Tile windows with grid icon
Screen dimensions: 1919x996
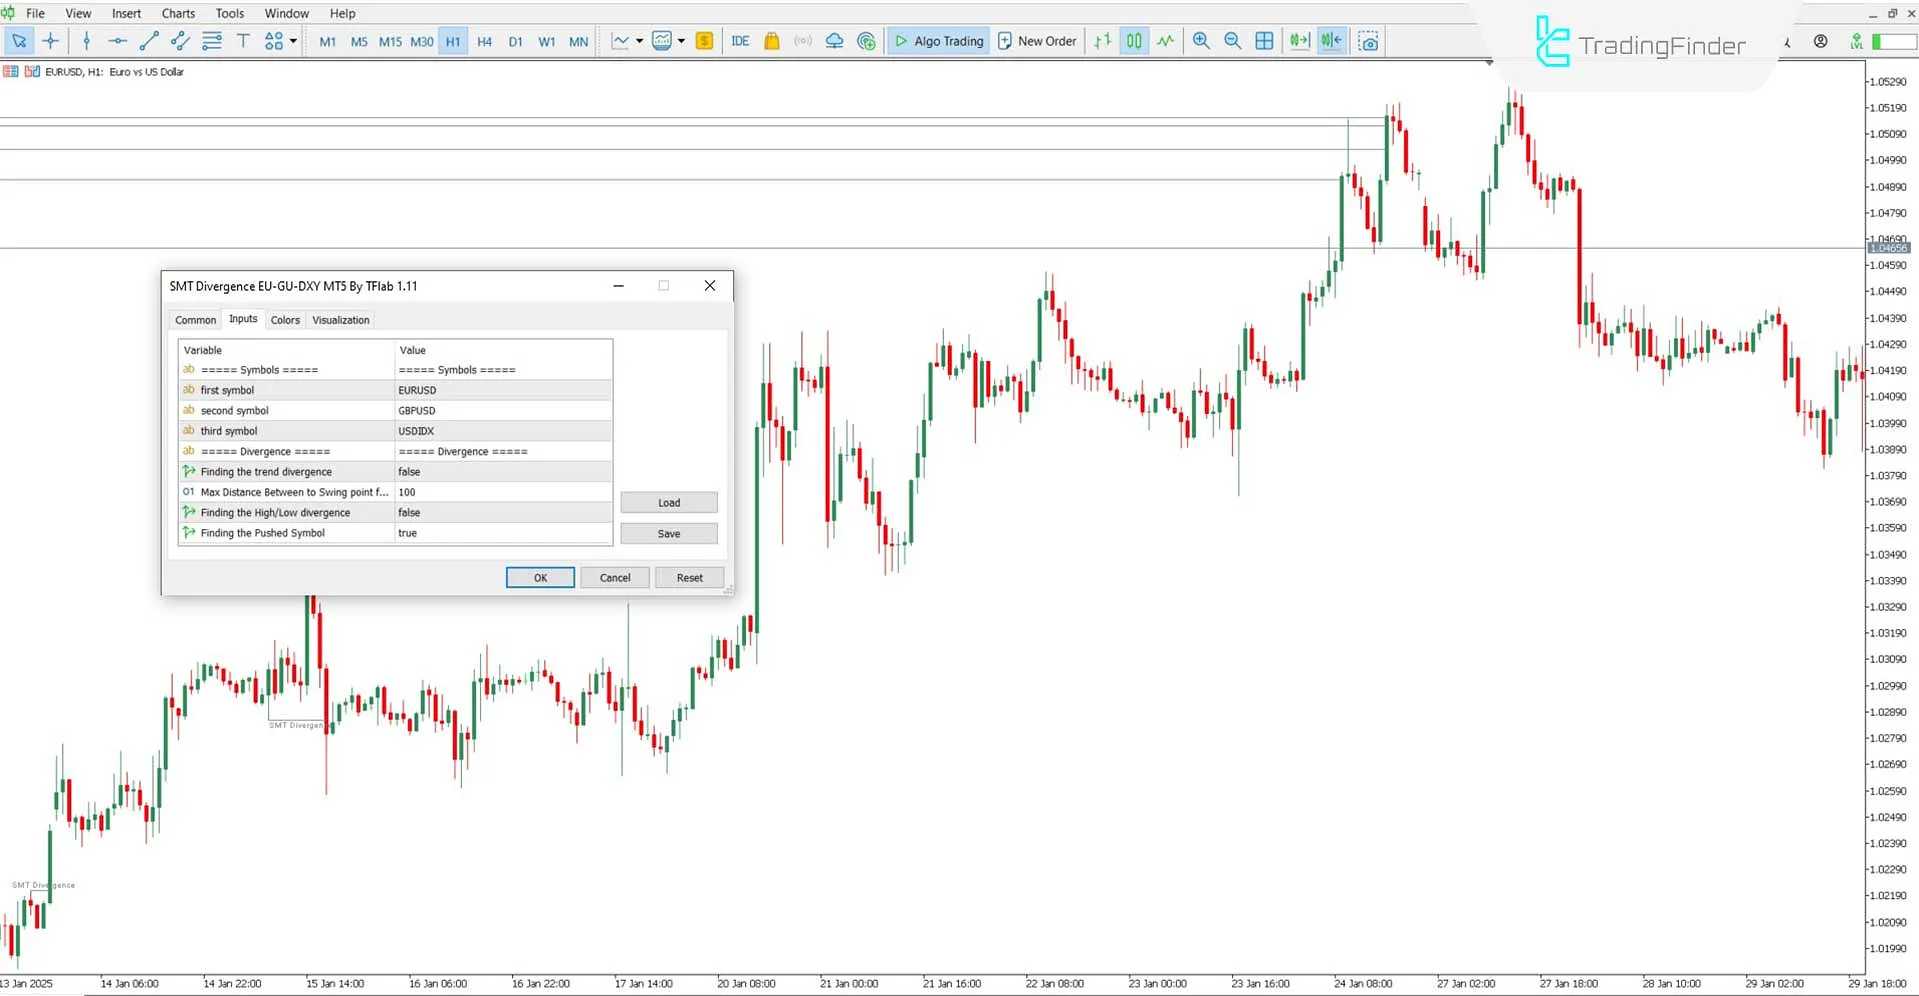point(1264,41)
